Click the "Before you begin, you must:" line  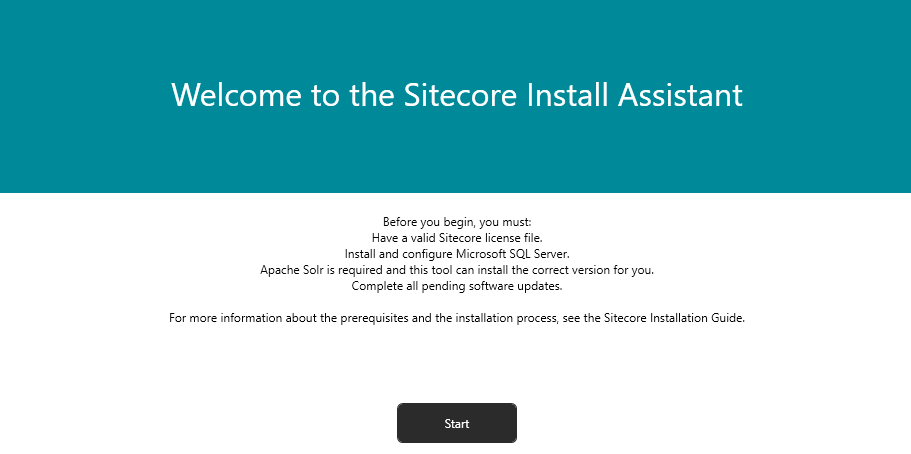(456, 222)
